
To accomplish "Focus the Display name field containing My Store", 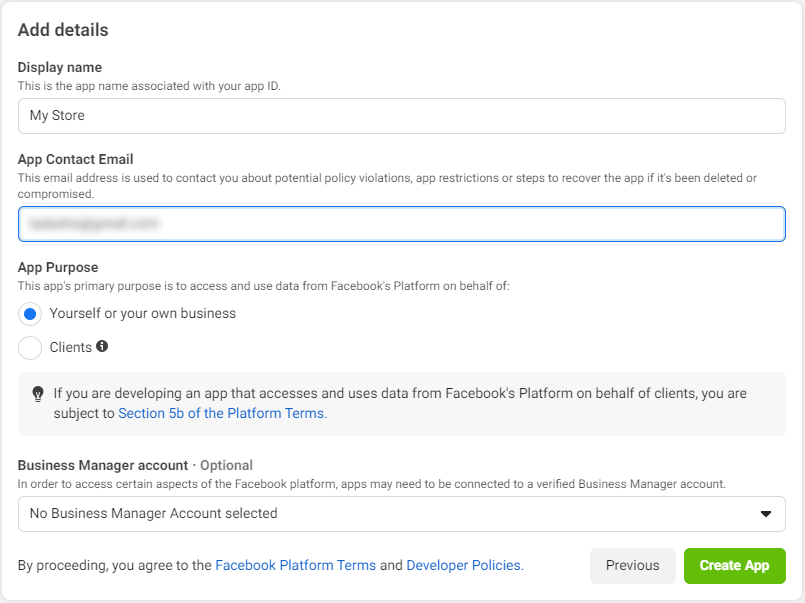I will coord(401,116).
